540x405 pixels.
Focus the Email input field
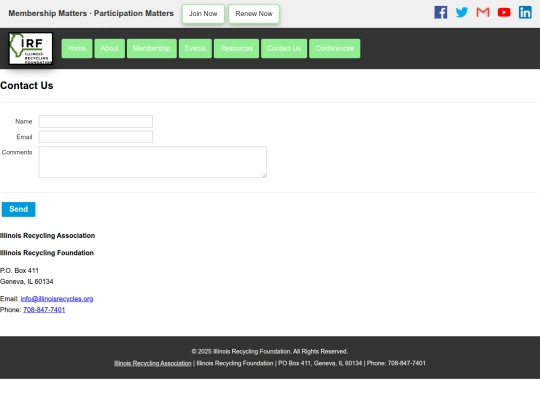tap(96, 137)
